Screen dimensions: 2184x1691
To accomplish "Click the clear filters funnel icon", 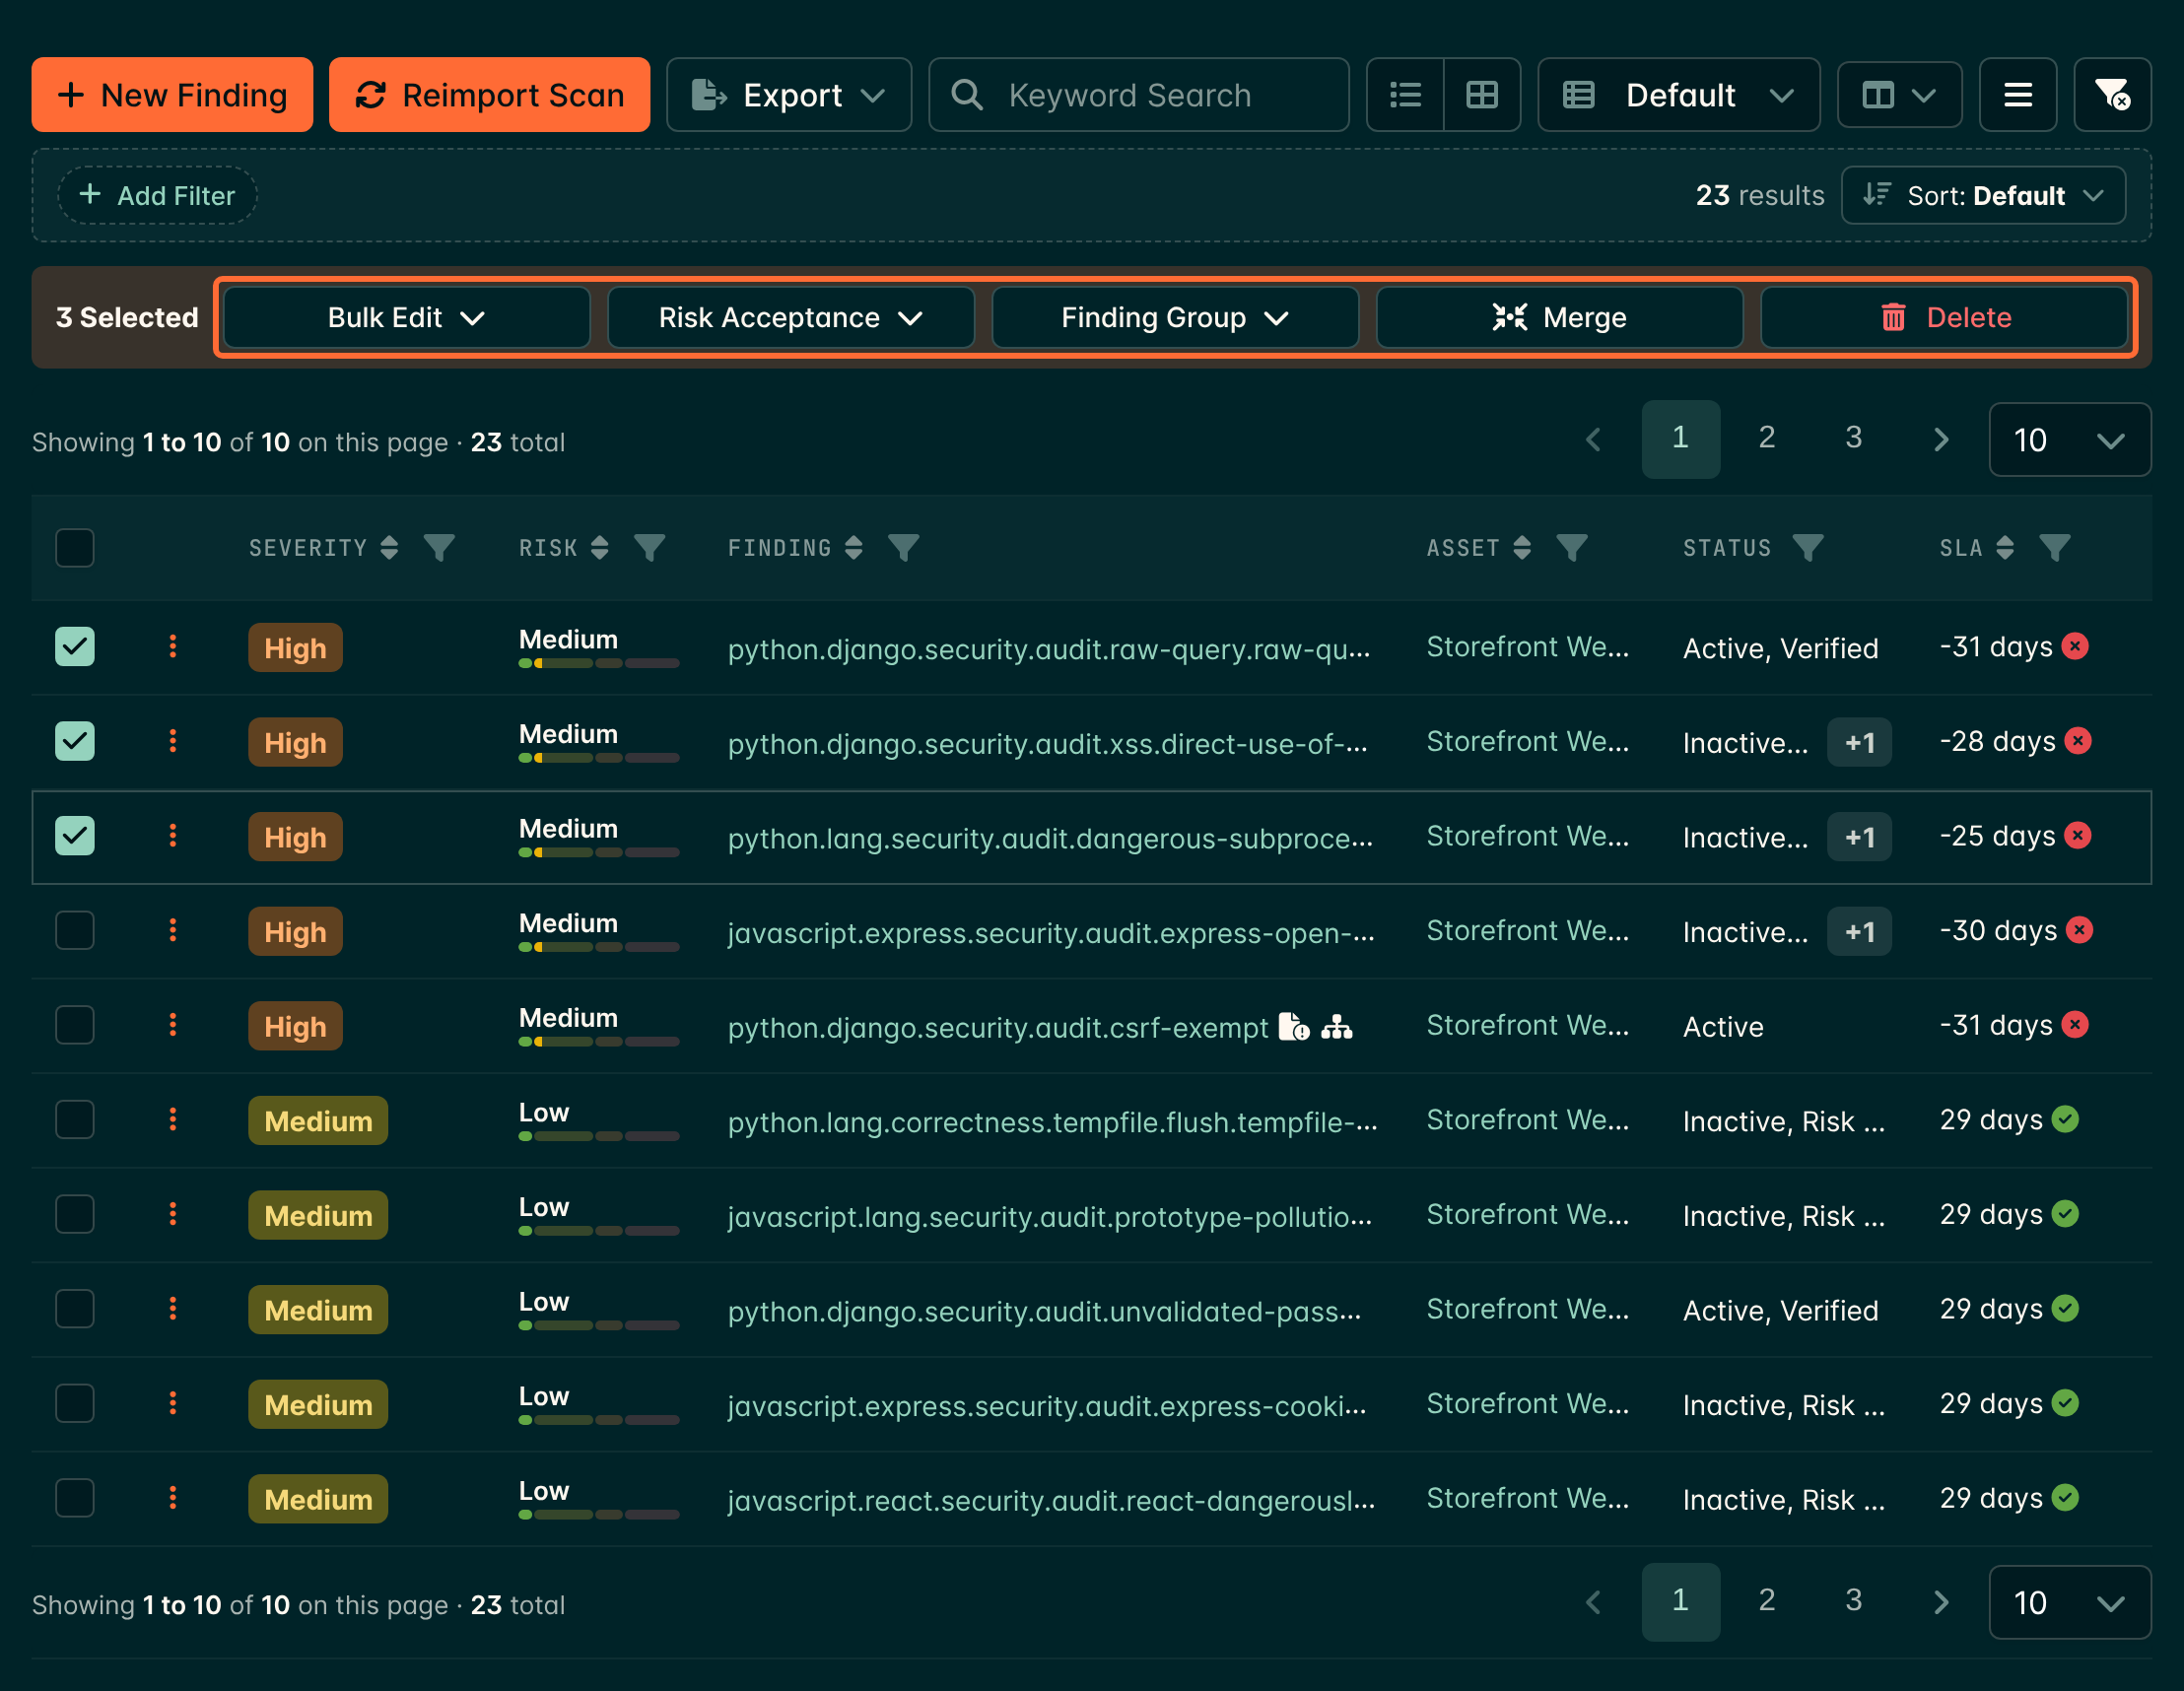I will 2112,95.
